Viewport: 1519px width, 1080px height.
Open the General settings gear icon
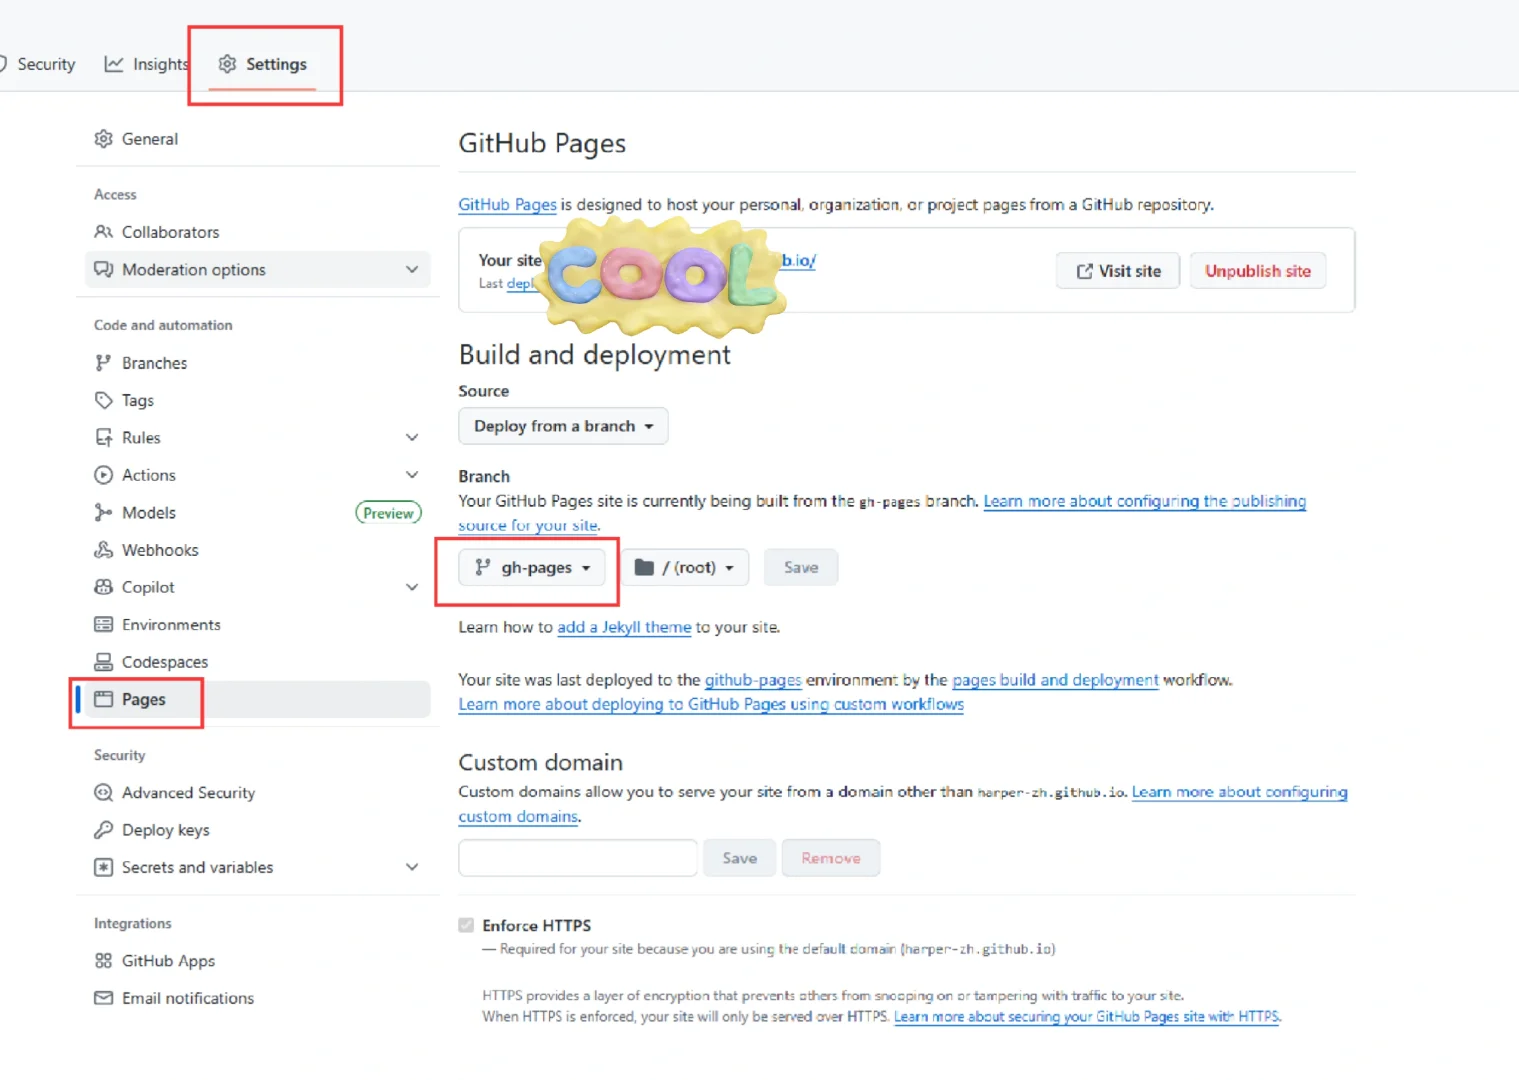[x=103, y=139]
